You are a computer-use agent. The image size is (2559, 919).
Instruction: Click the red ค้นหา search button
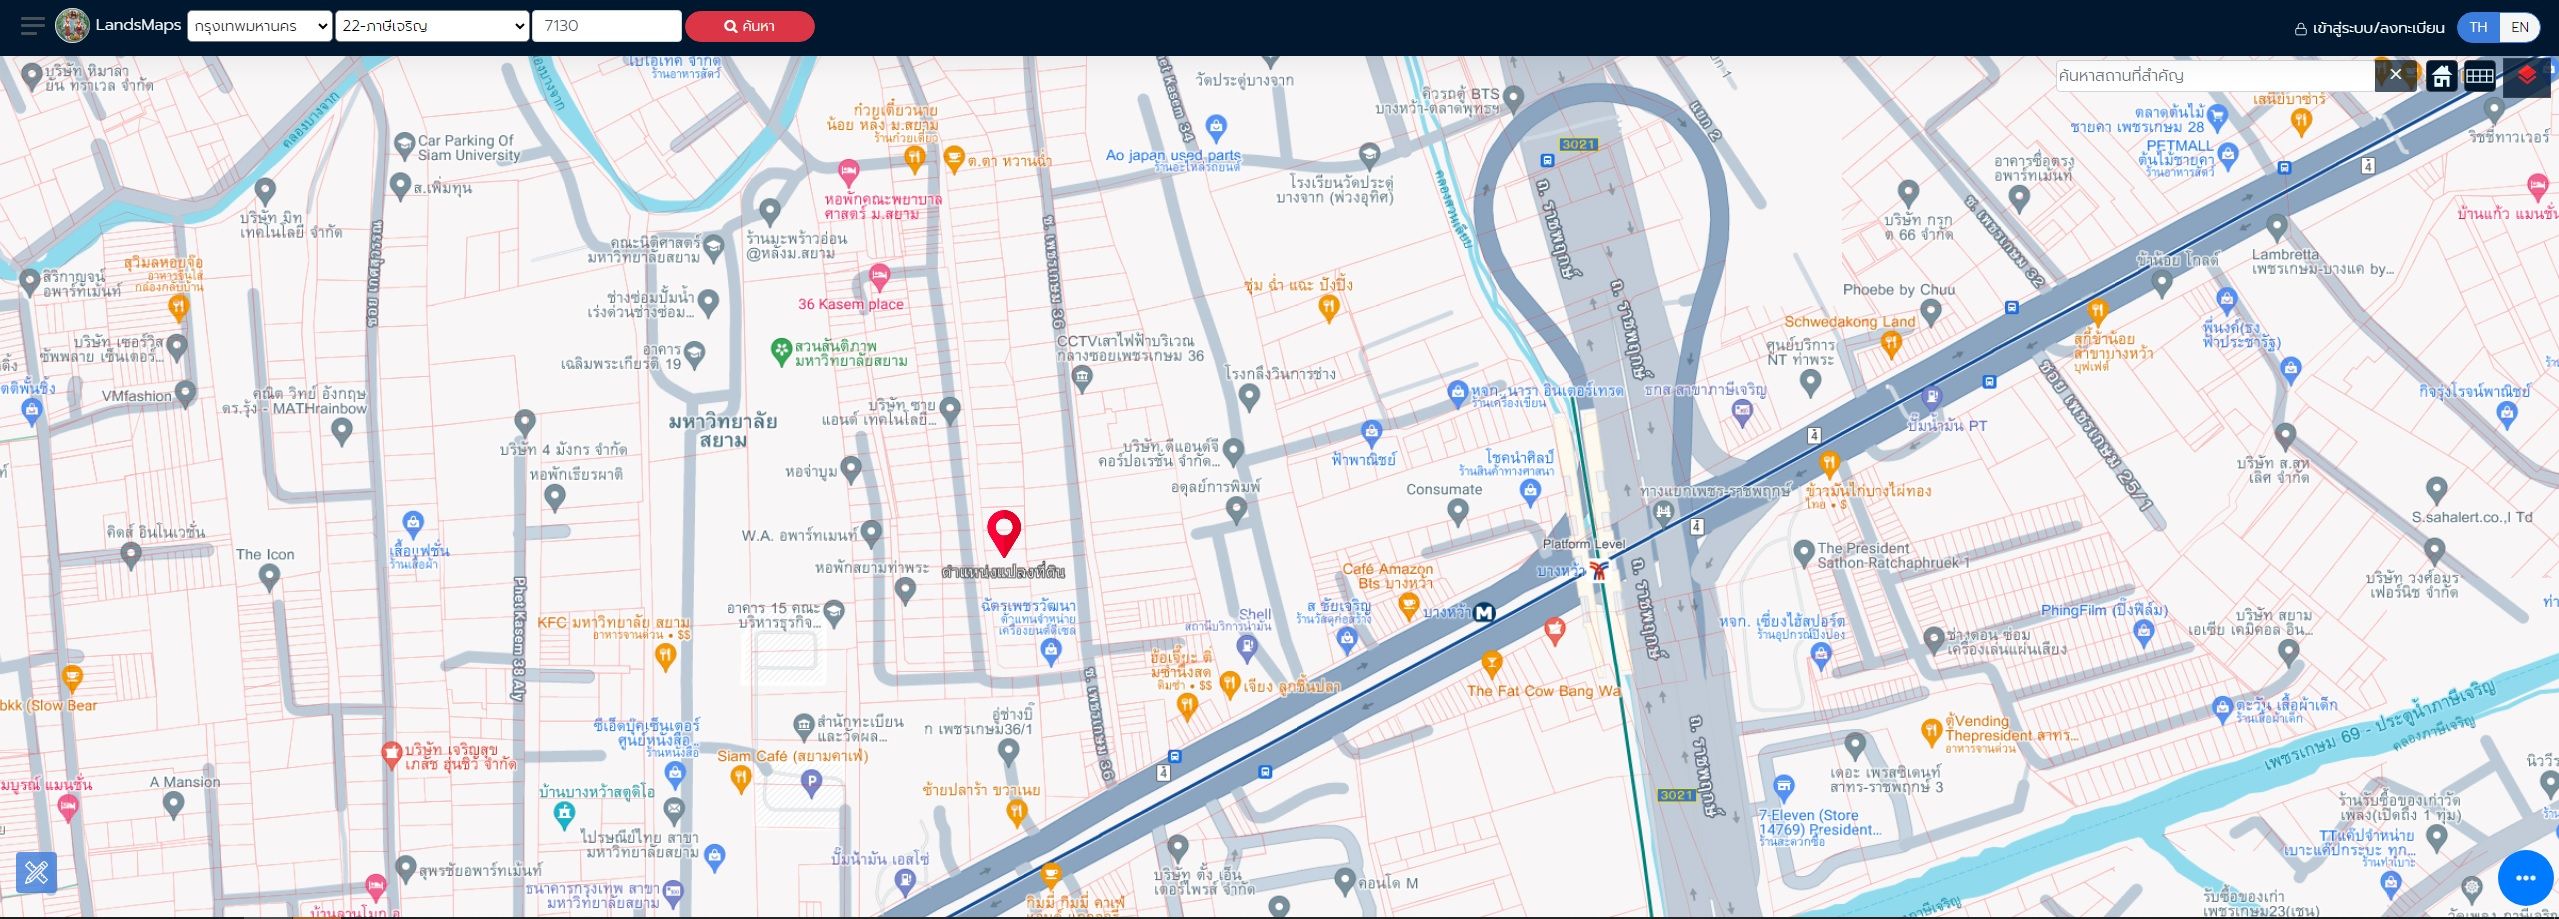coord(750,27)
